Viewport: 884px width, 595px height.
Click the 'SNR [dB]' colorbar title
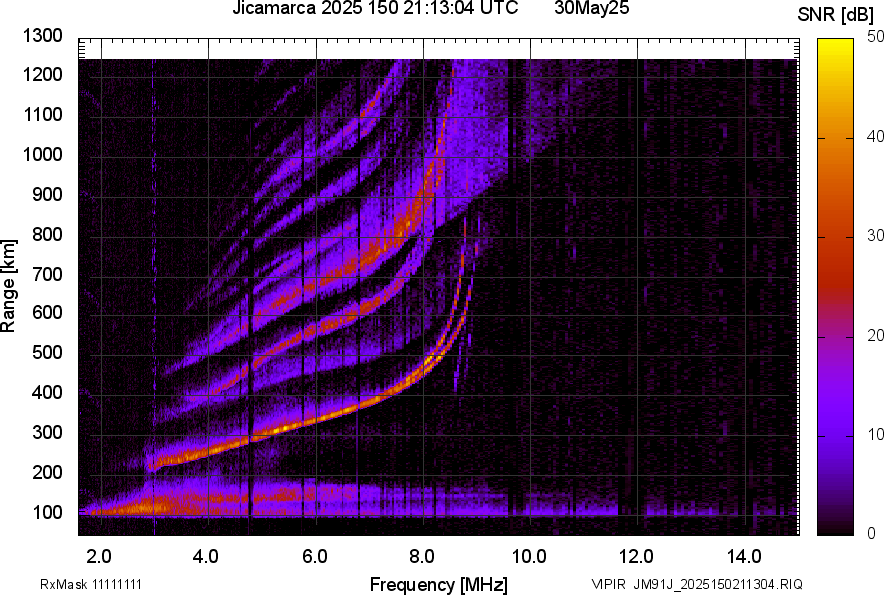pos(835,15)
